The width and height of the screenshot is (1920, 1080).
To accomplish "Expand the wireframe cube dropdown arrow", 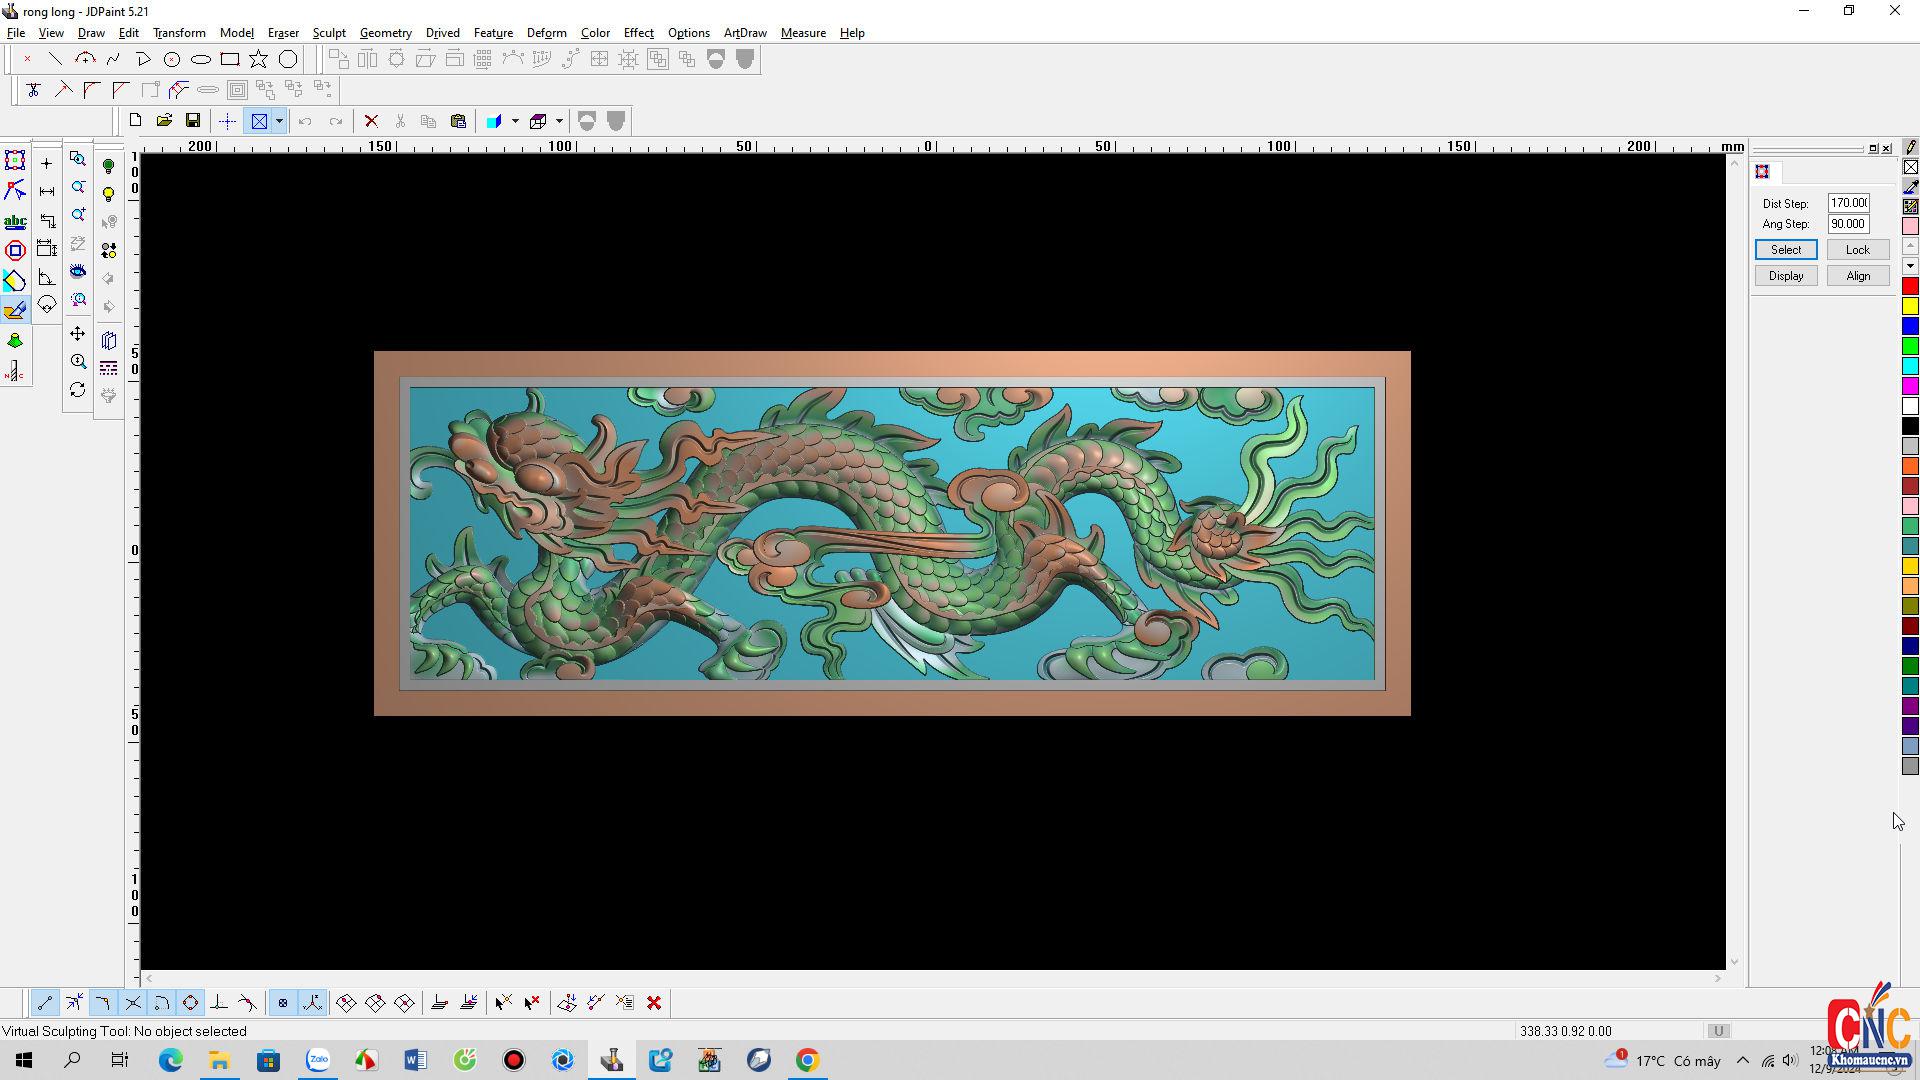I will pyautogui.click(x=559, y=121).
